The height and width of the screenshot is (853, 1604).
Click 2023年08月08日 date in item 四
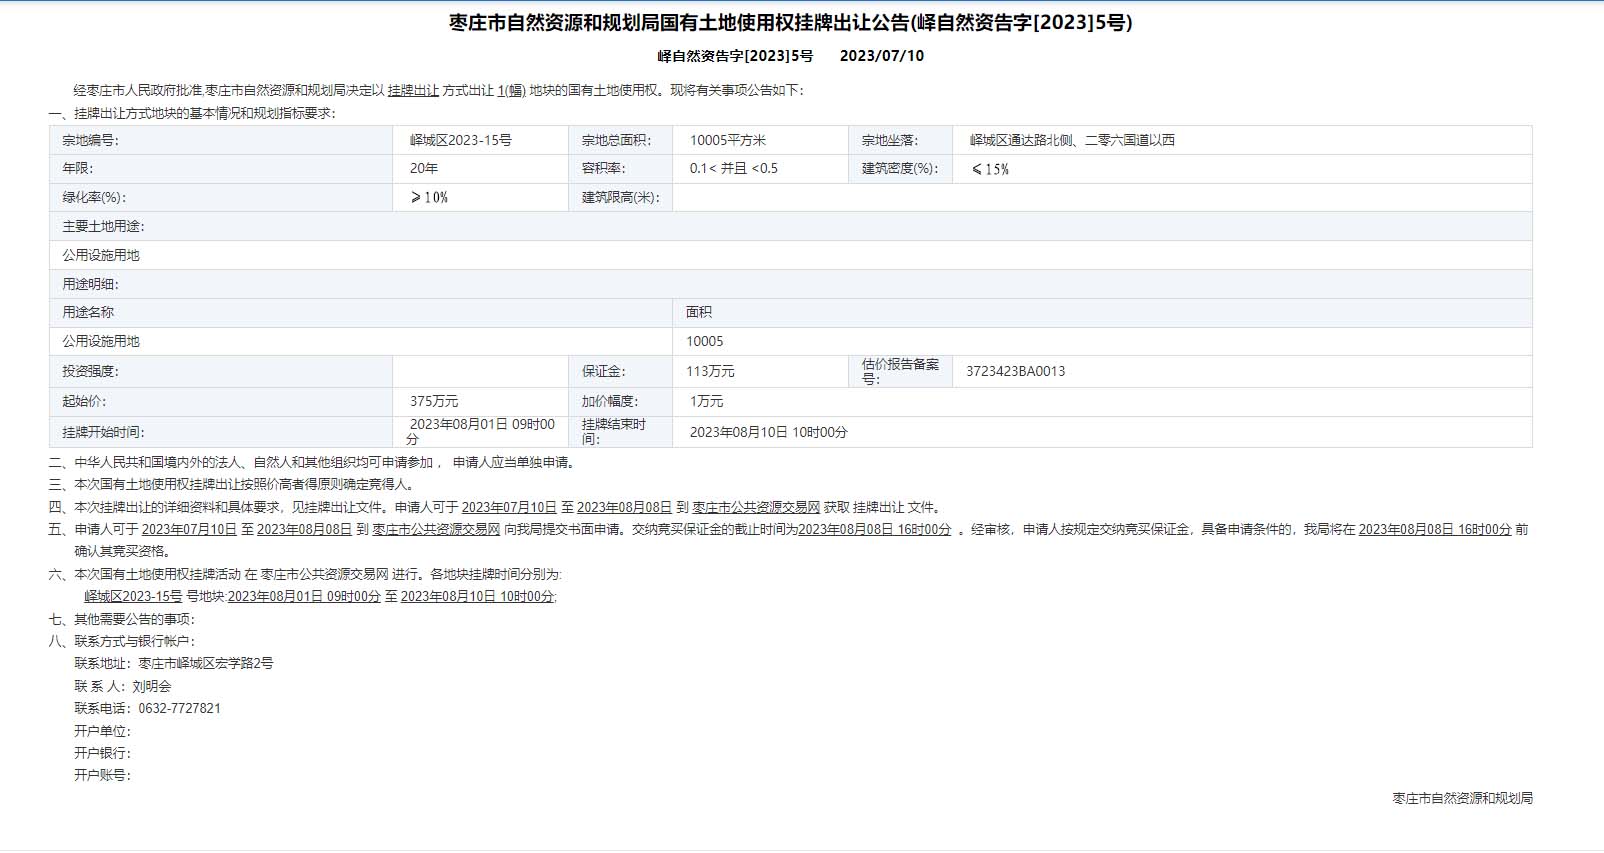coord(624,507)
